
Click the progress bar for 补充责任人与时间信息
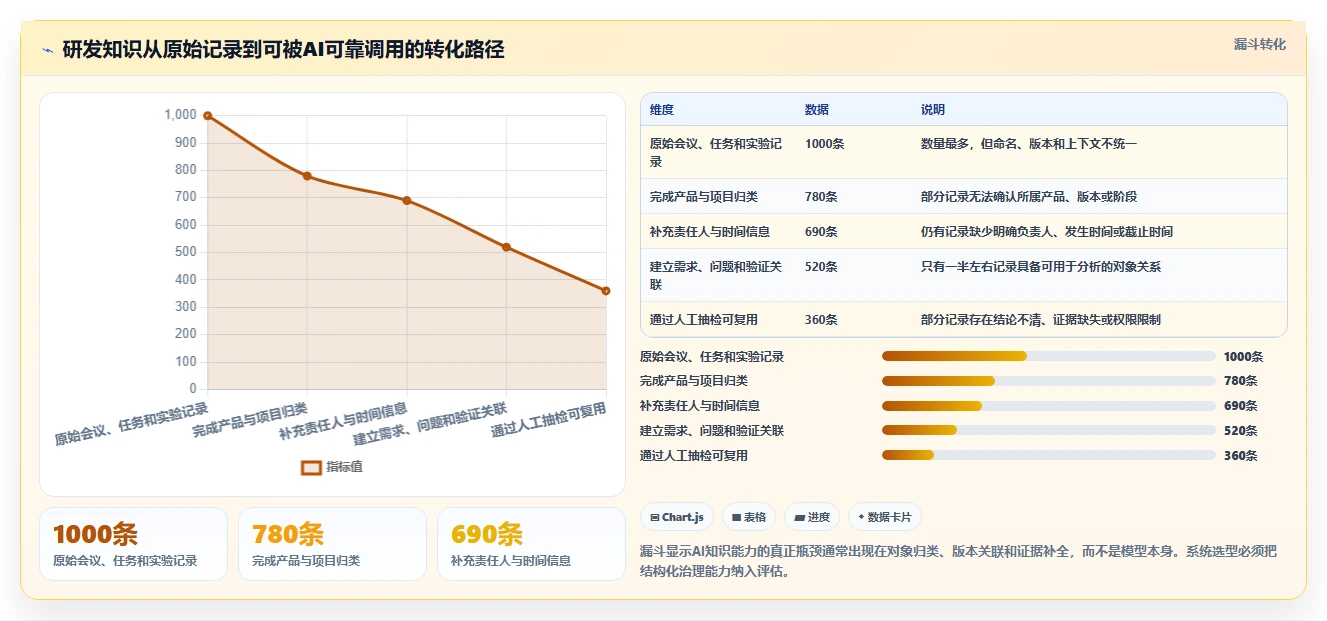tap(1049, 406)
